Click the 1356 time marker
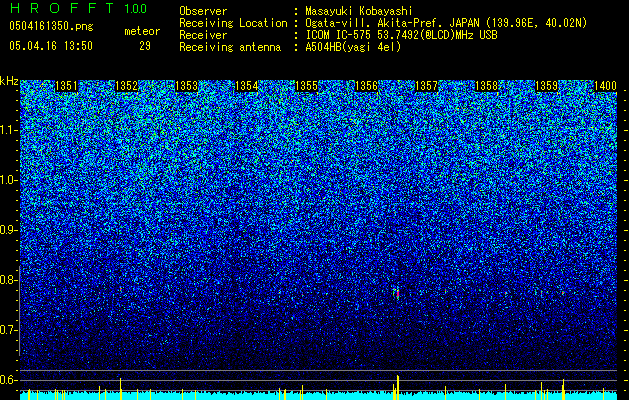The image size is (629, 400). (x=366, y=86)
